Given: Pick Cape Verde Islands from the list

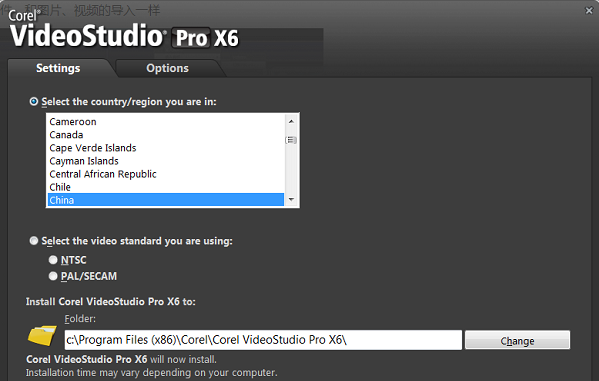Looking at the screenshot, I should (x=166, y=148).
